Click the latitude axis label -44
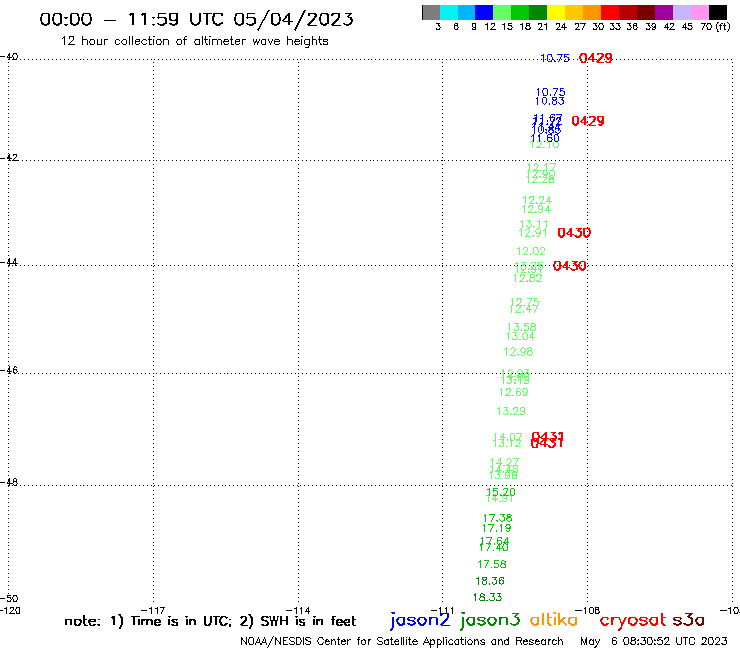Viewport: 740px width, 650px height. click(9, 262)
